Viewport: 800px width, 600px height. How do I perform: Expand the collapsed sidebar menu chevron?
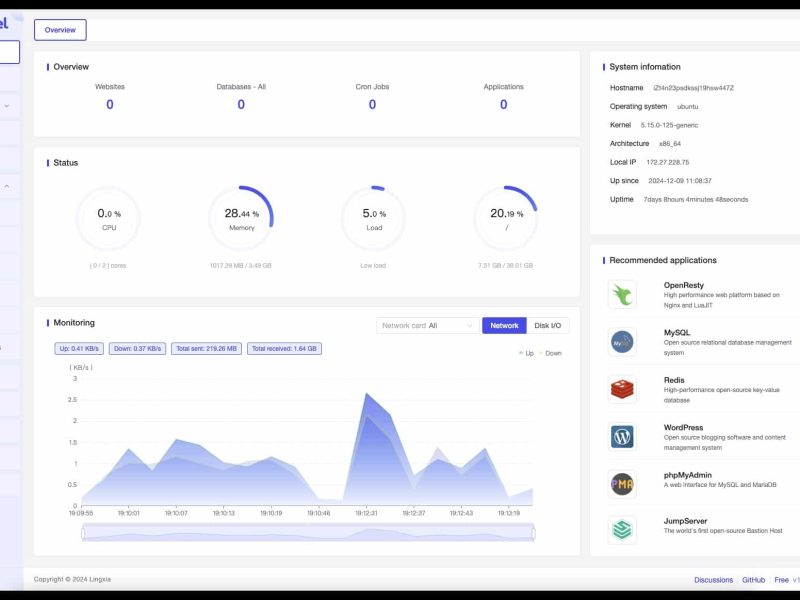coord(7,105)
